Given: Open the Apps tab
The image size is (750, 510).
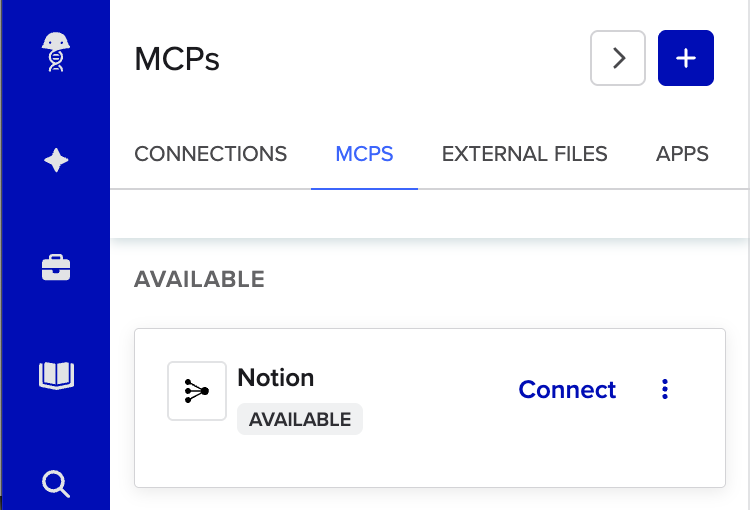Looking at the screenshot, I should pos(682,154).
